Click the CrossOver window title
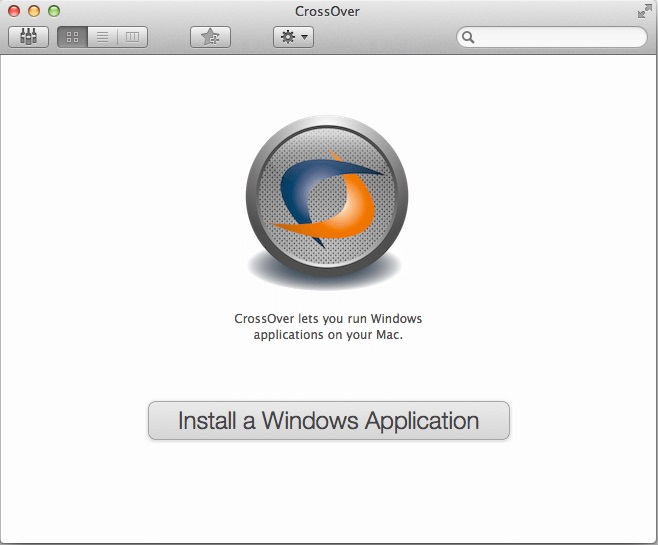Image resolution: width=658 pixels, height=545 pixels. (327, 11)
